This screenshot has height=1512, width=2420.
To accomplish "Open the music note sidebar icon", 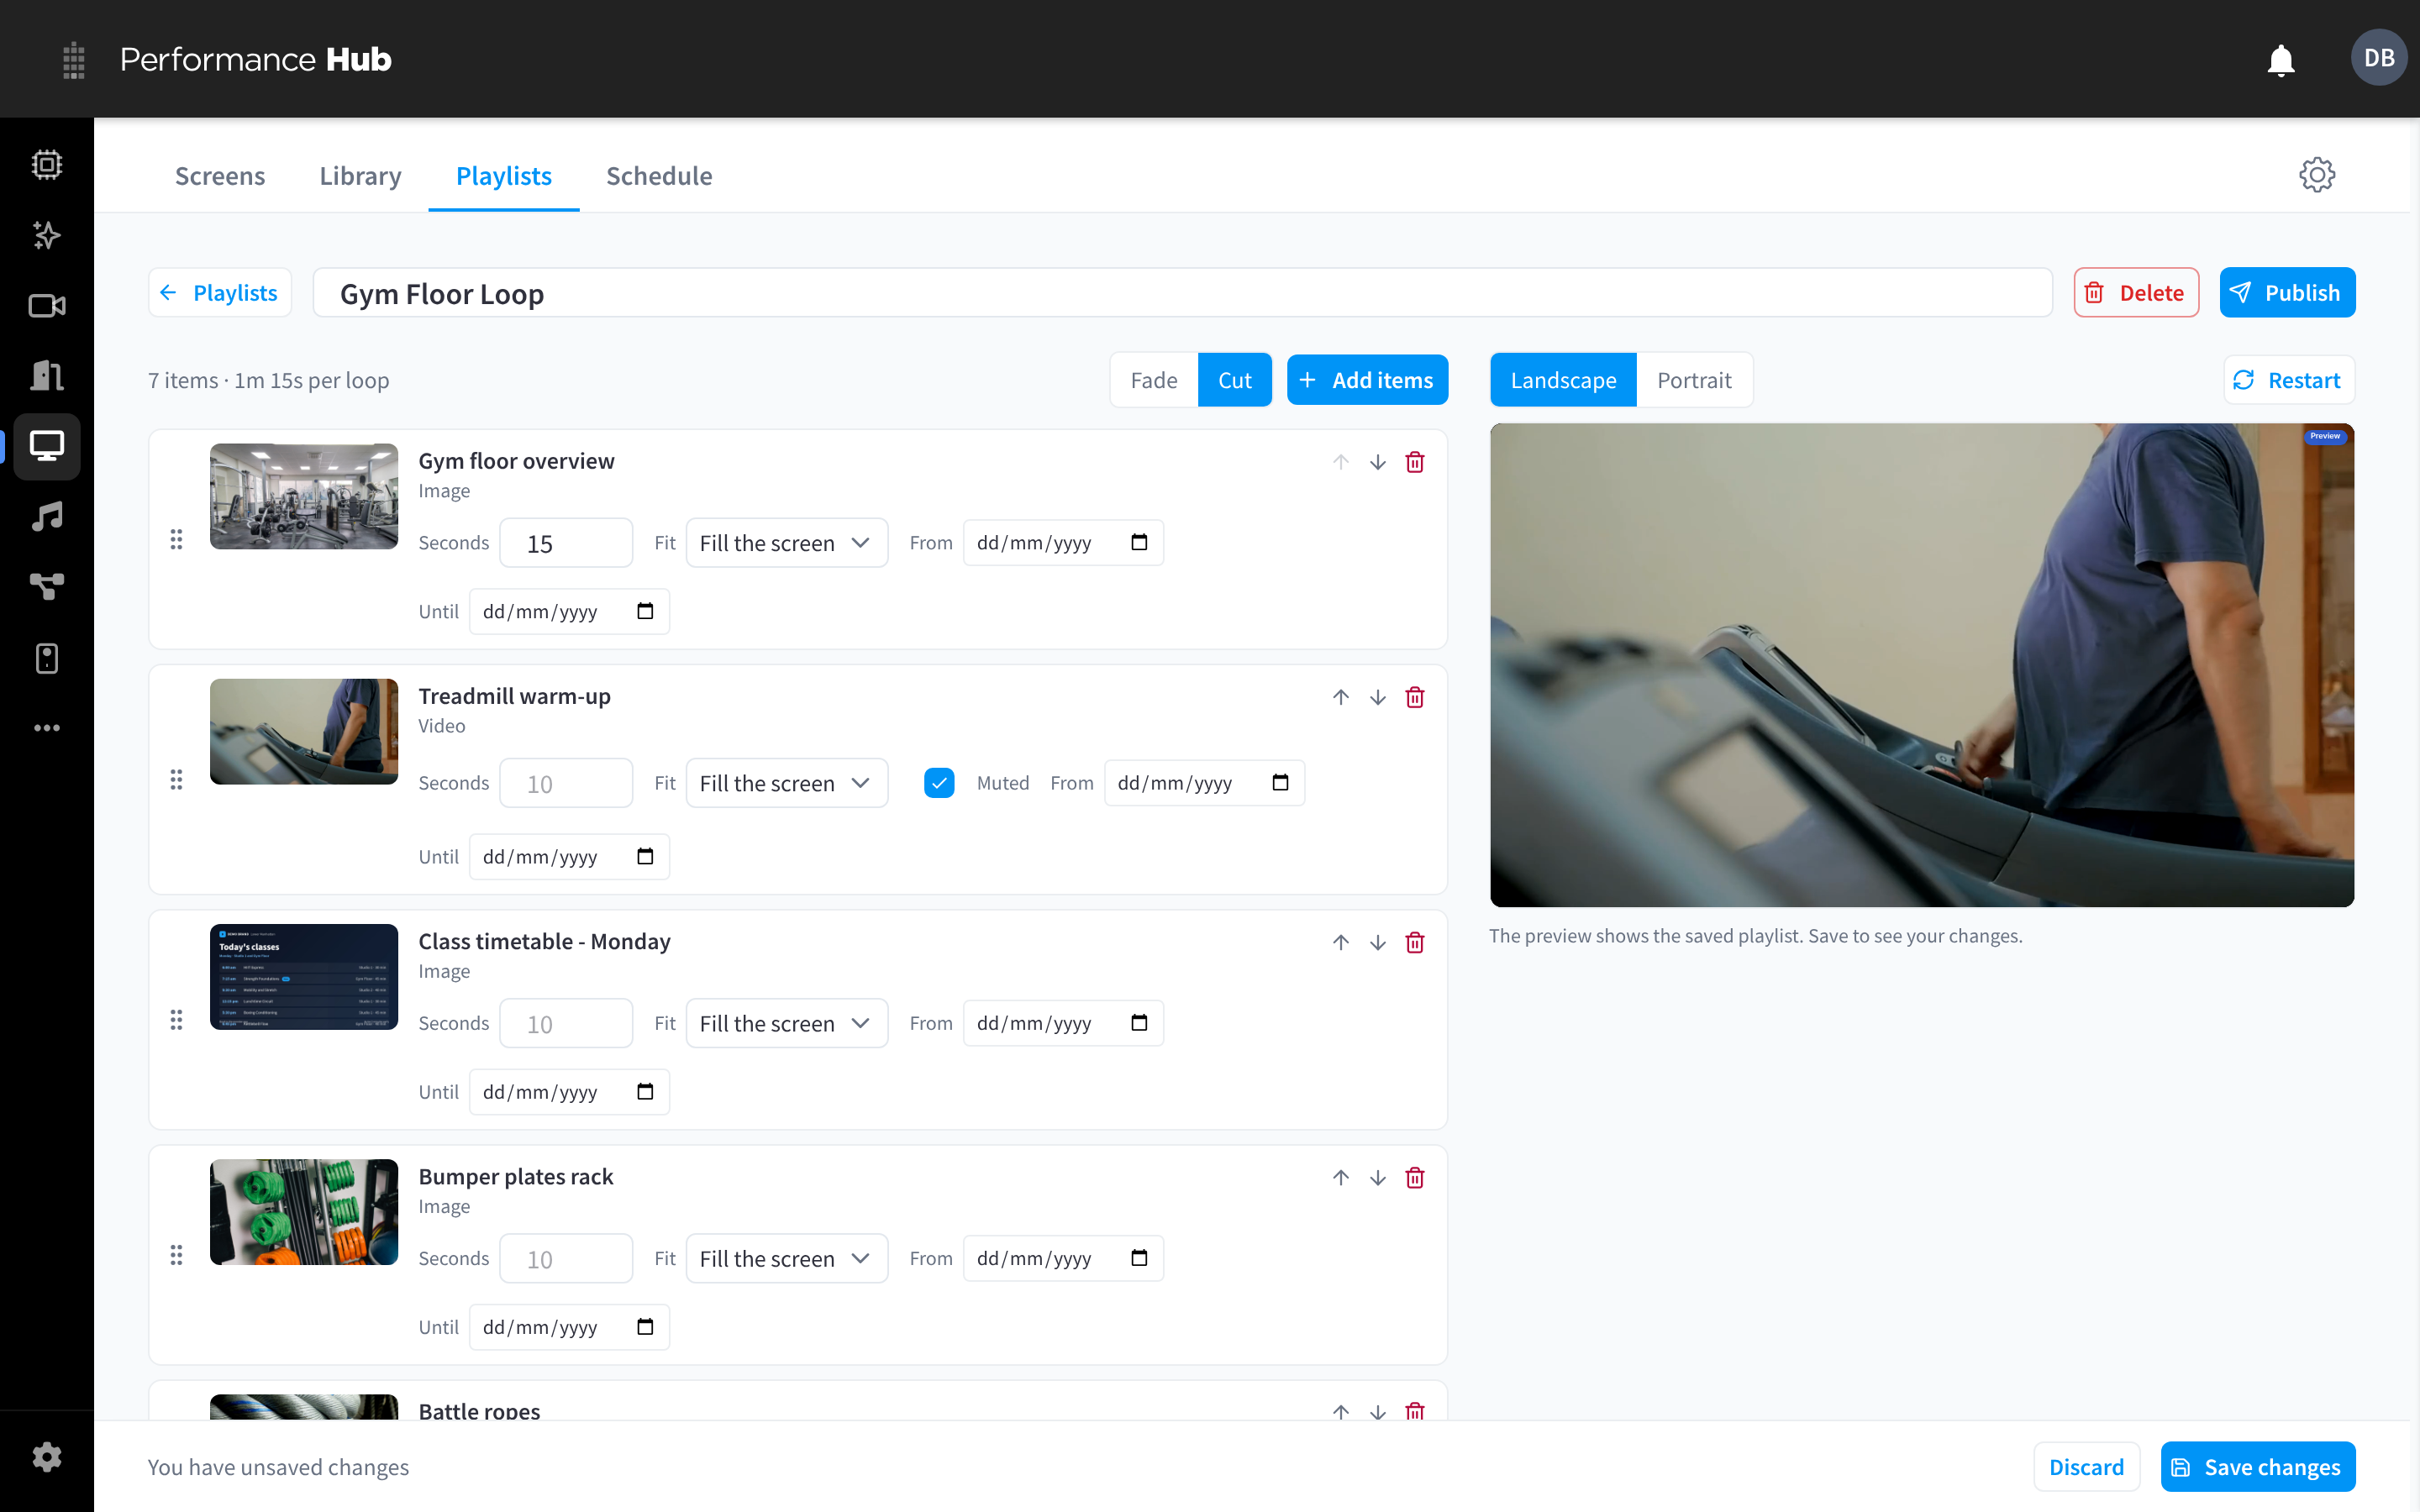I will (47, 517).
